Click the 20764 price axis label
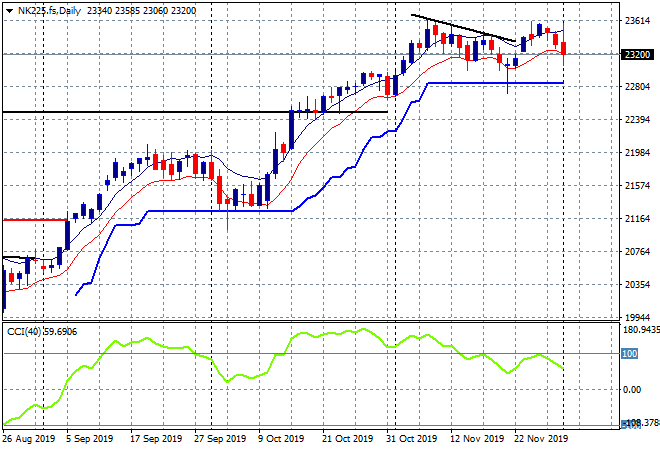The width and height of the screenshot is (660, 450). click(637, 252)
